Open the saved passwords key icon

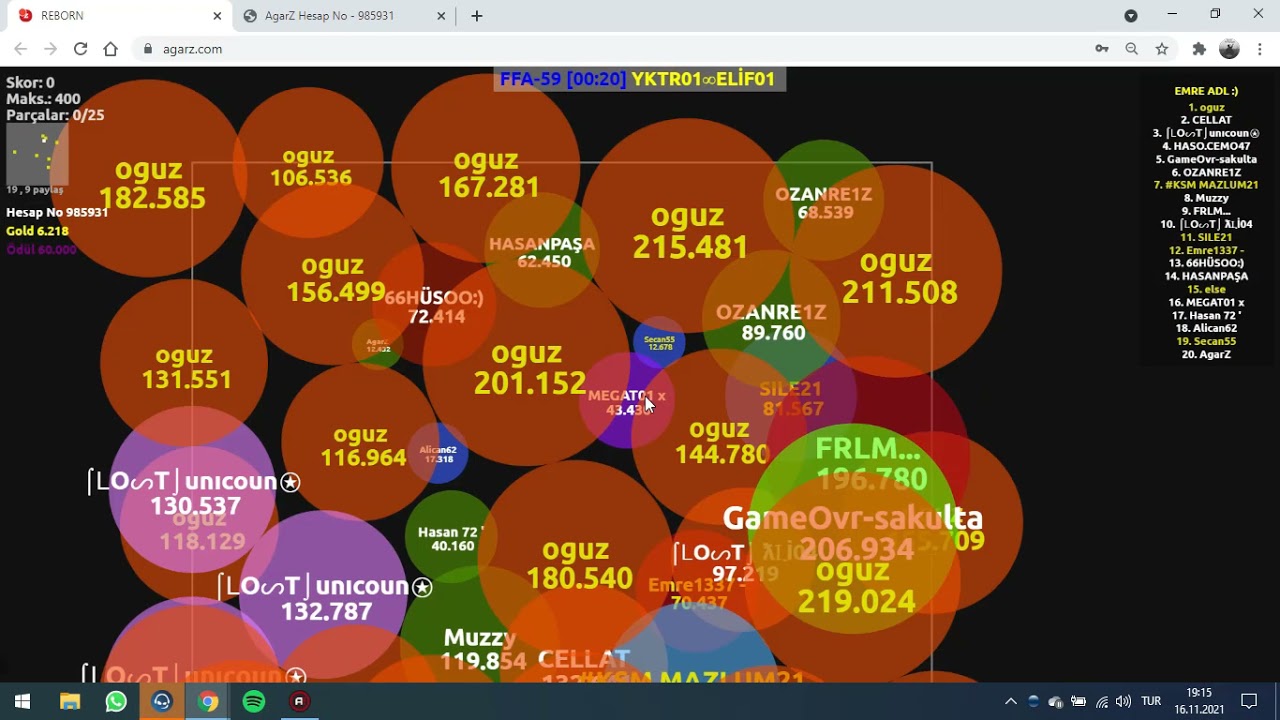tap(1102, 49)
